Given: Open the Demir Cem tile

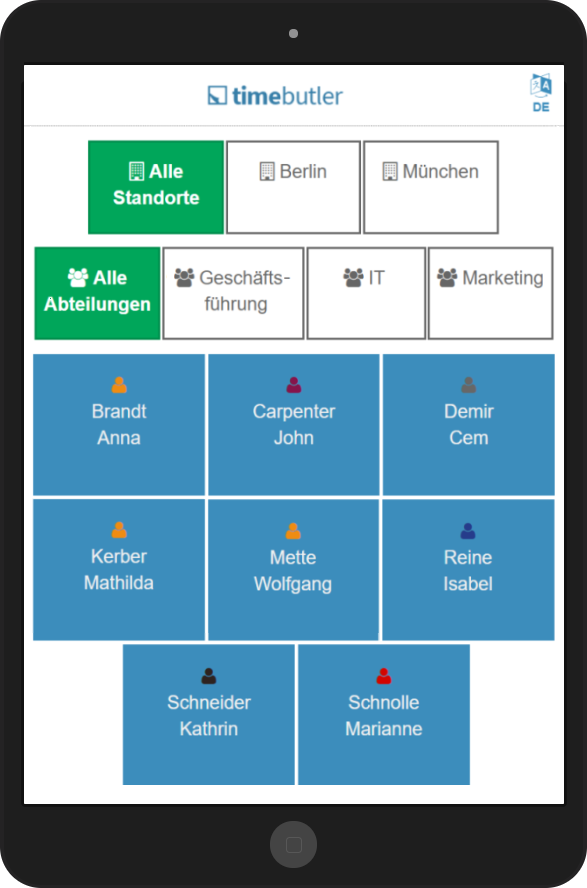Looking at the screenshot, I should 469,425.
